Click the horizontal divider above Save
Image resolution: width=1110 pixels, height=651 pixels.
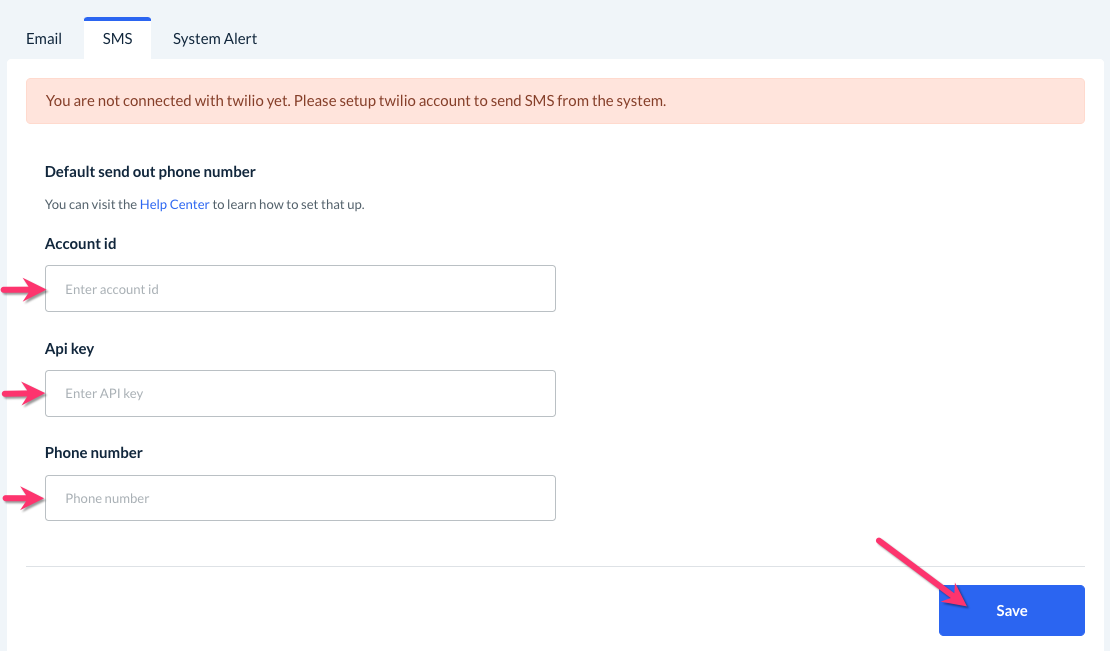click(555, 566)
